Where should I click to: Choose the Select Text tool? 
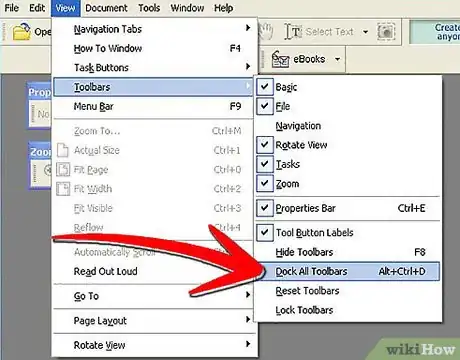(319, 32)
